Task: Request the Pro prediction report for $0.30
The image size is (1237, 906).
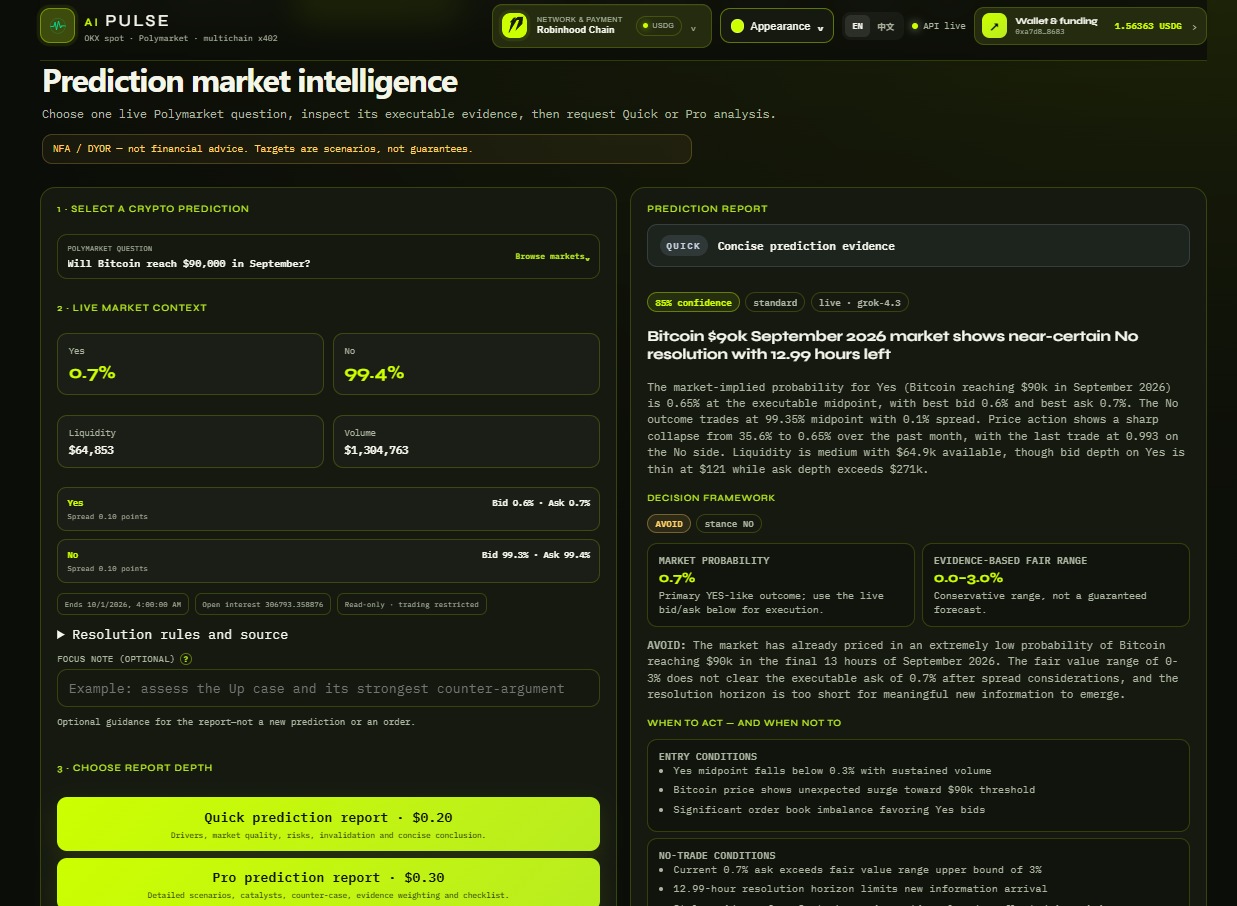Action: coord(328,882)
